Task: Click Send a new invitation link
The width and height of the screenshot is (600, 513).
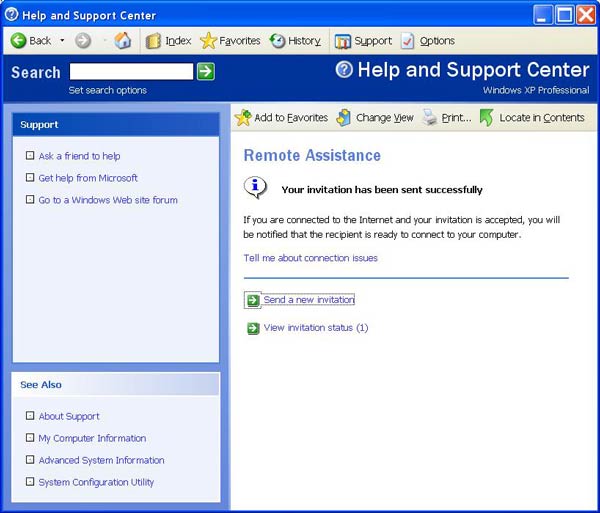Action: coord(309,300)
